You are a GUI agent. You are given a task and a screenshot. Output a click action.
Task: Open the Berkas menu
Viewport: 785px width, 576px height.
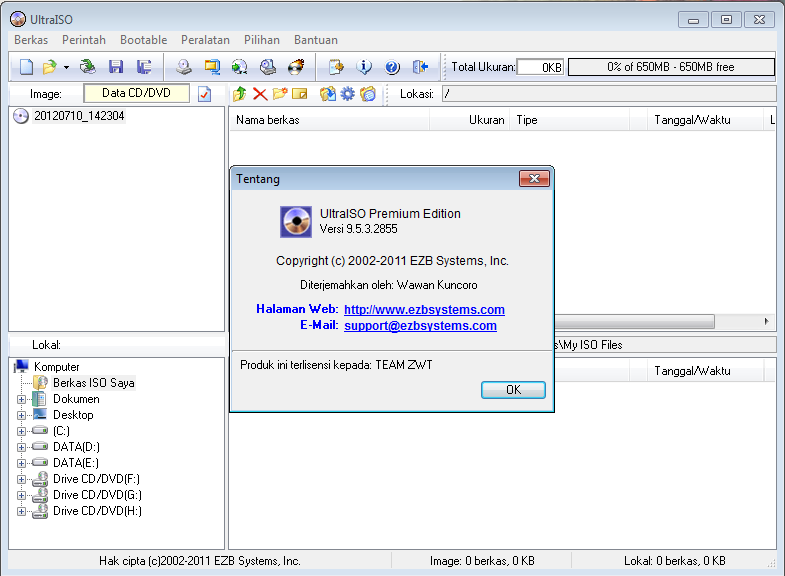click(x=31, y=40)
